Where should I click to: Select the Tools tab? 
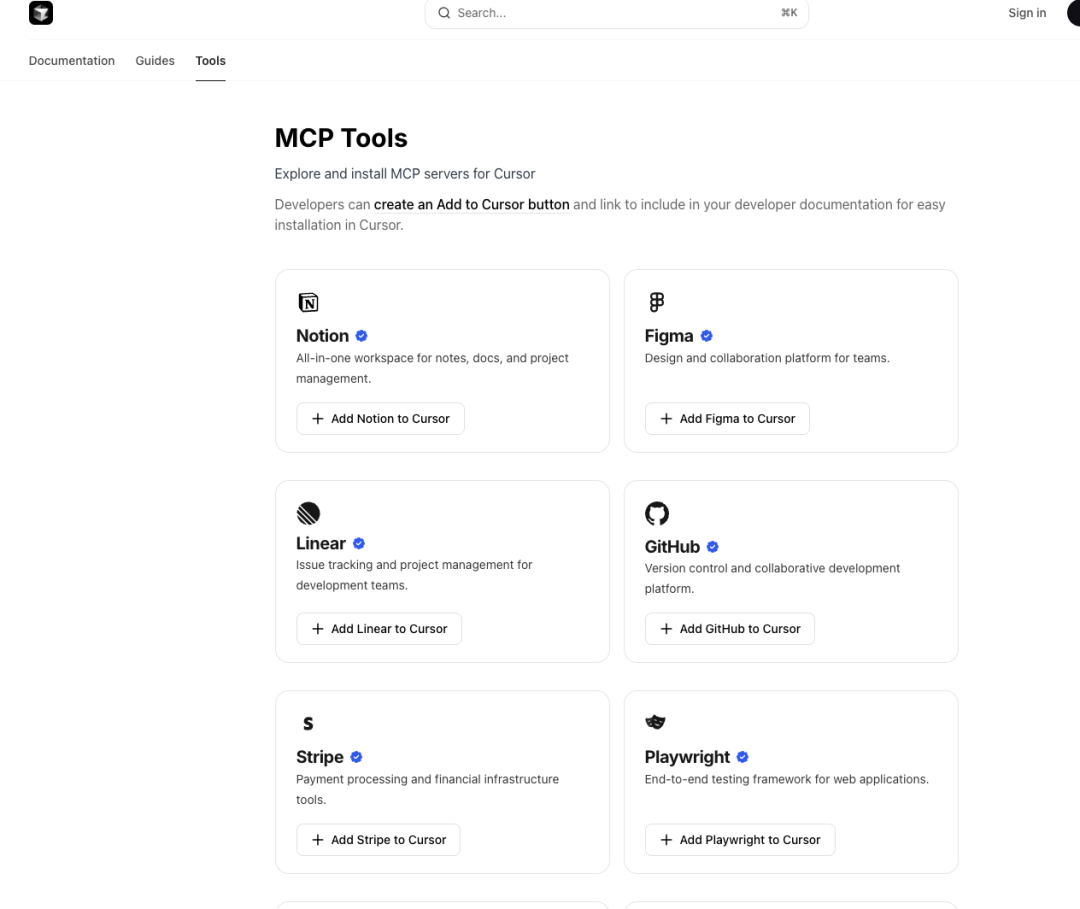coord(210,61)
